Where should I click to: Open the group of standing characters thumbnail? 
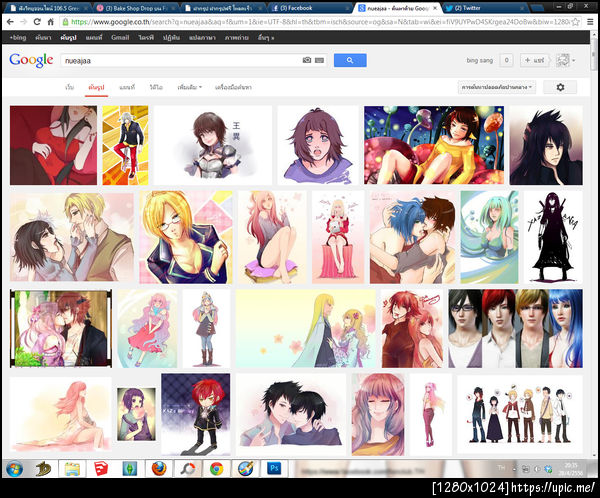pos(520,415)
